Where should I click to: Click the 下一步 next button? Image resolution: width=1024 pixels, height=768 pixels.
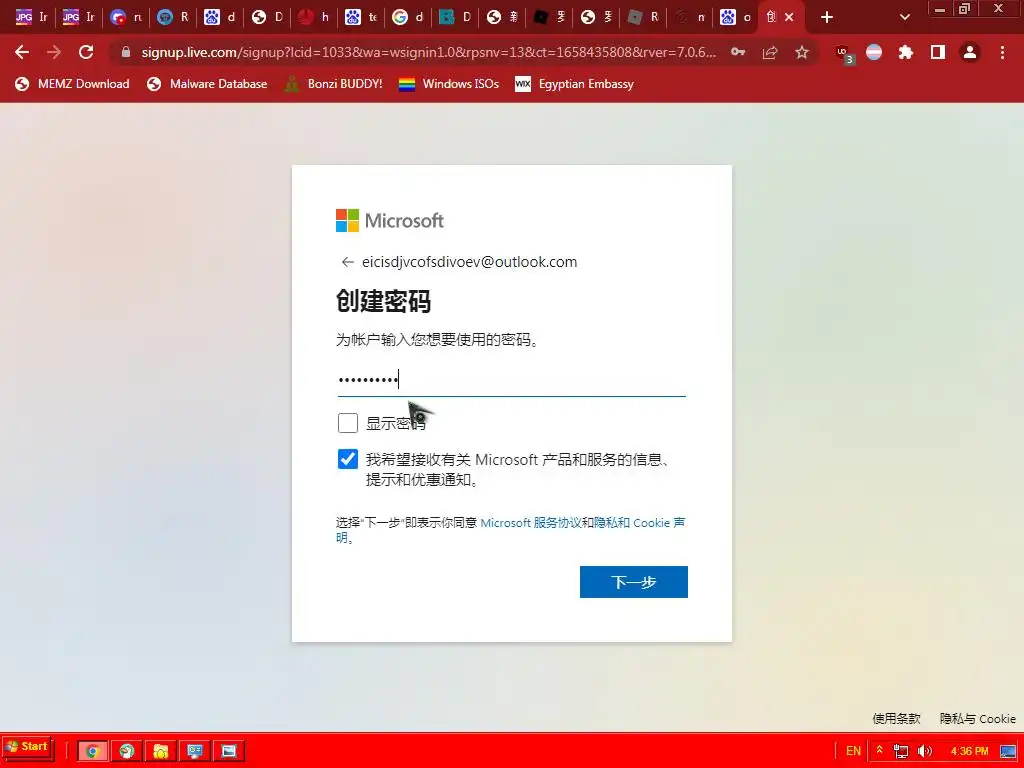[x=633, y=582]
